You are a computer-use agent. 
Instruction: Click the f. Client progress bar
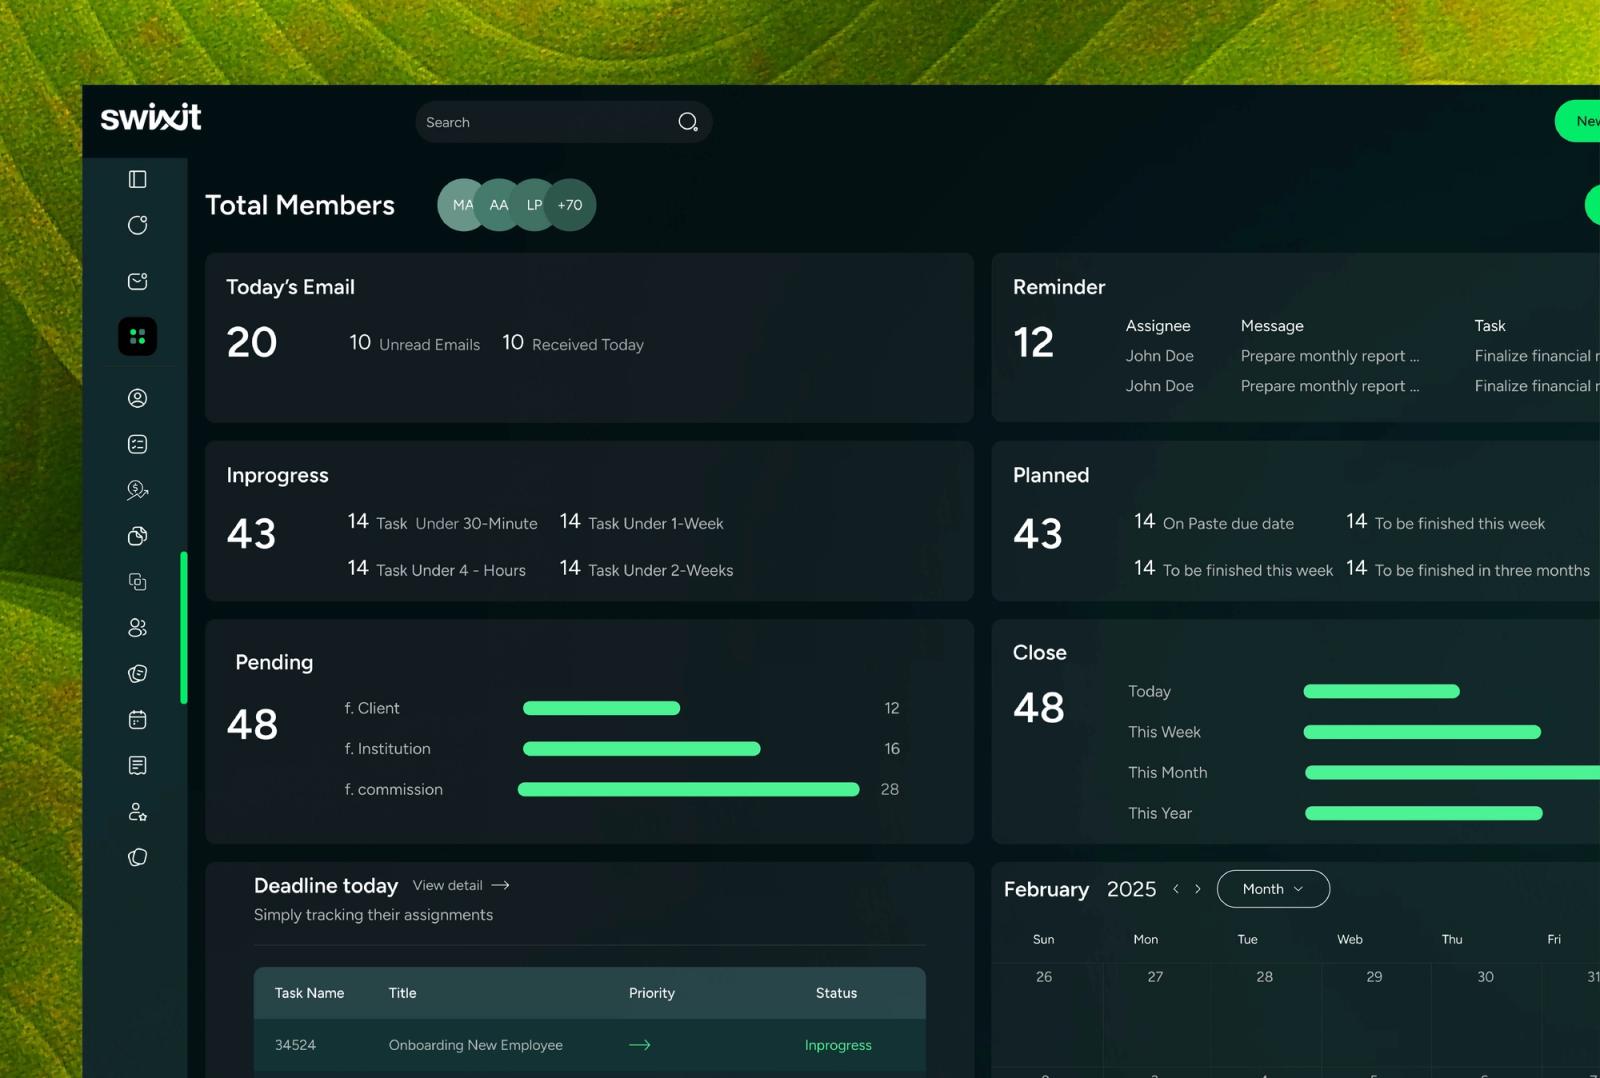(601, 708)
